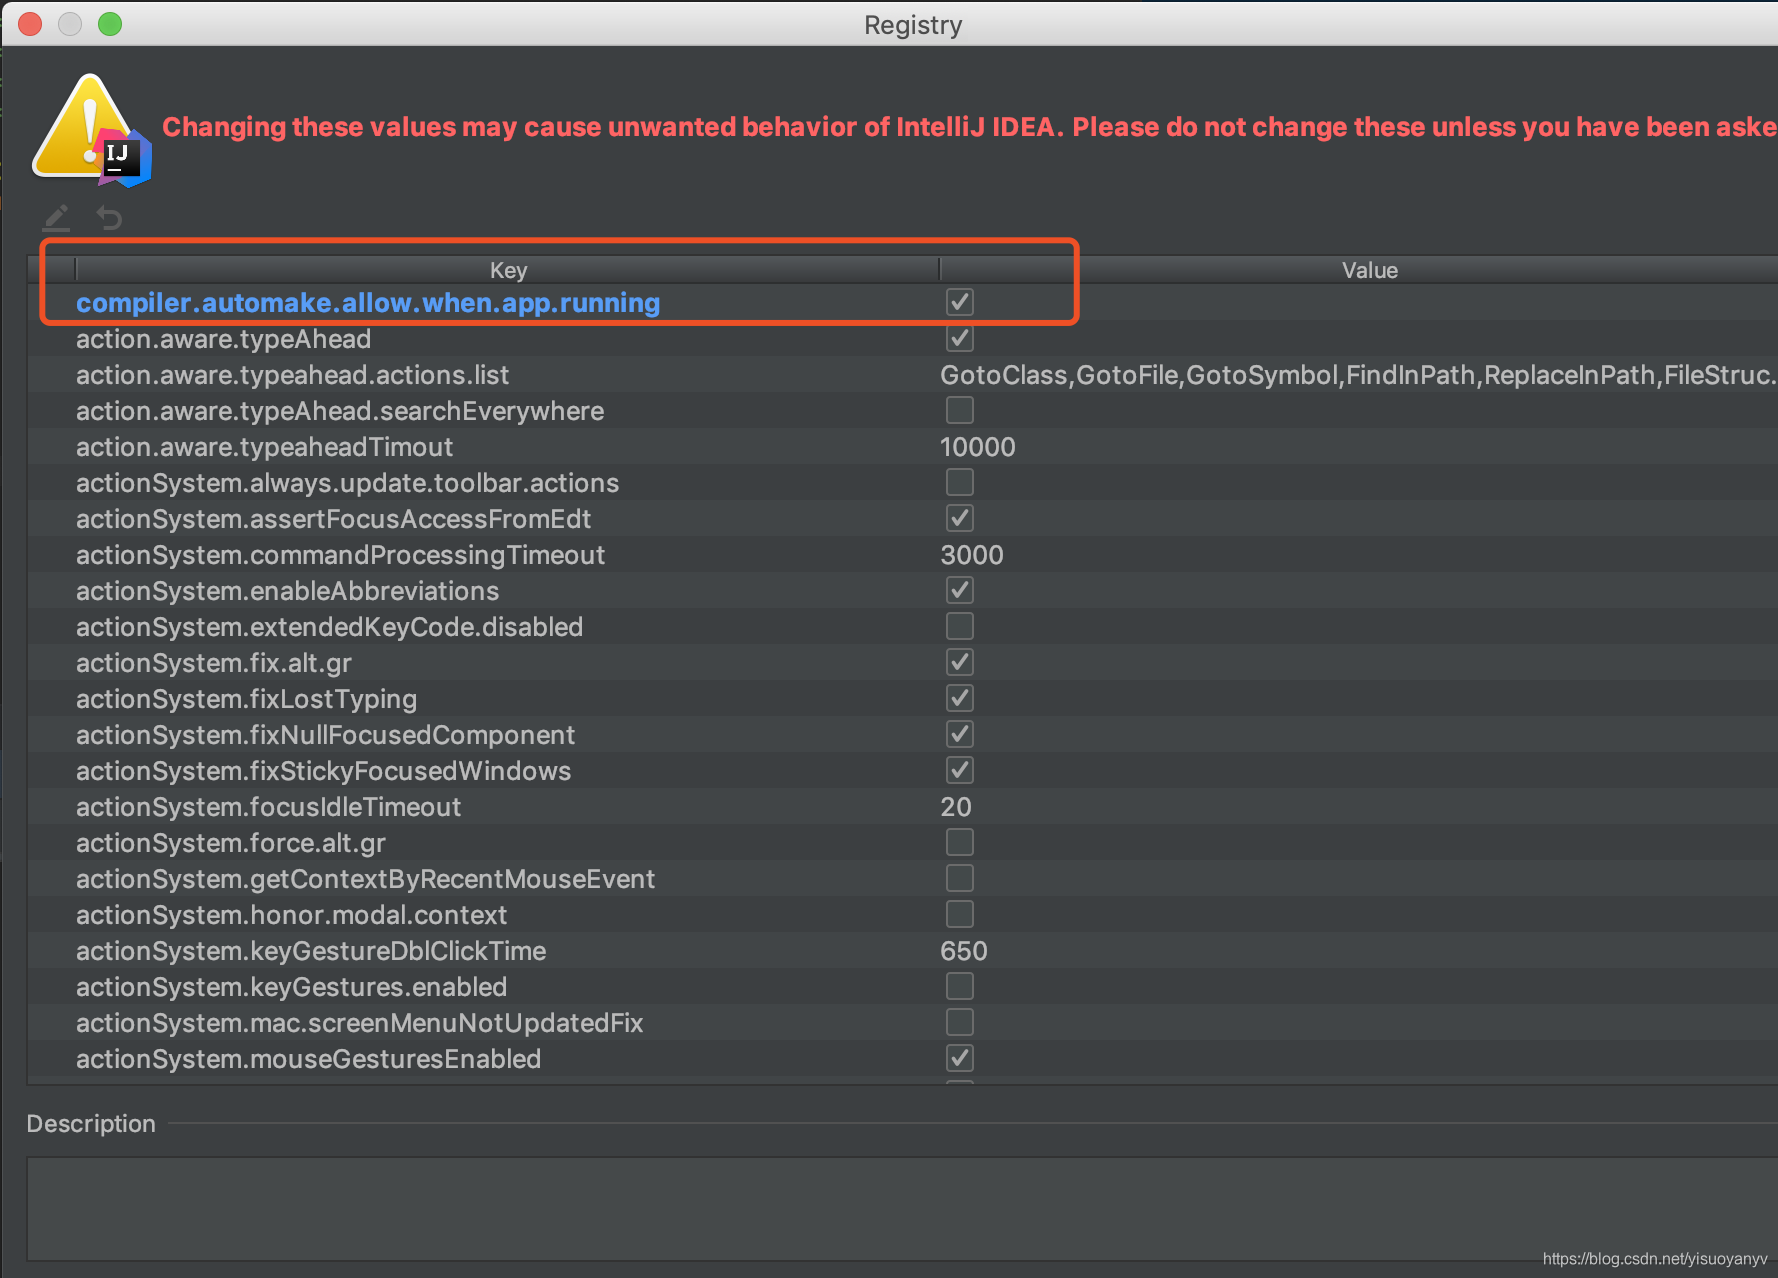Click the Edit pencil icon

pos(57,217)
